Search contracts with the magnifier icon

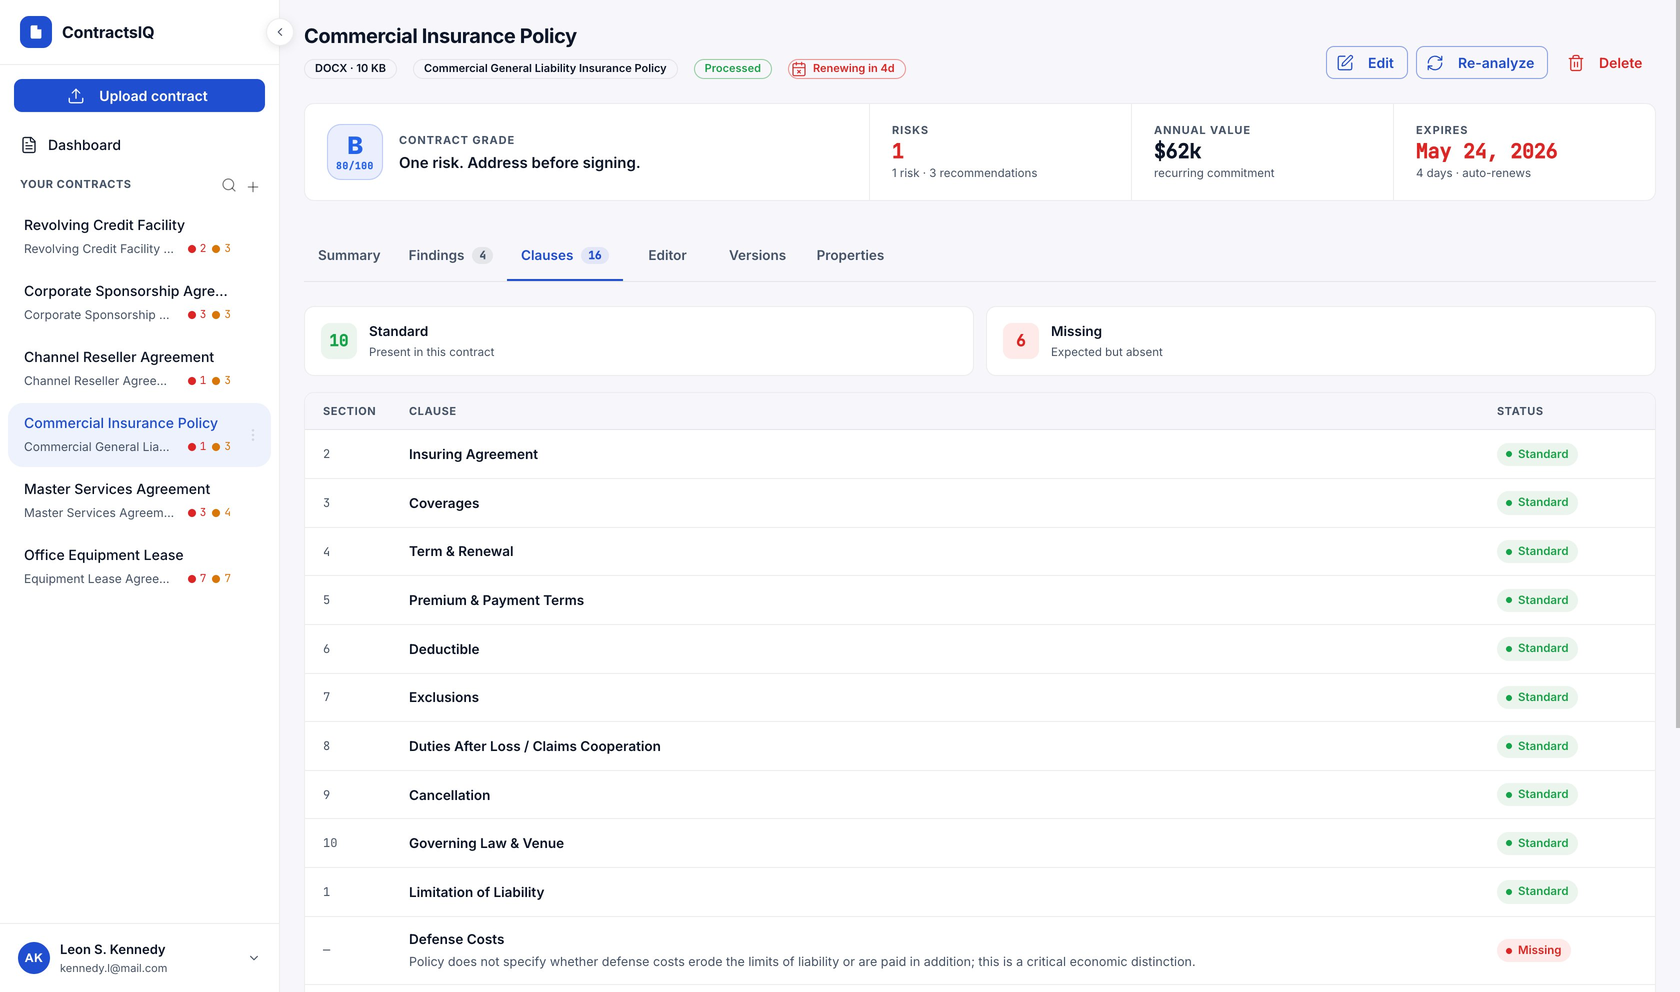(x=229, y=185)
